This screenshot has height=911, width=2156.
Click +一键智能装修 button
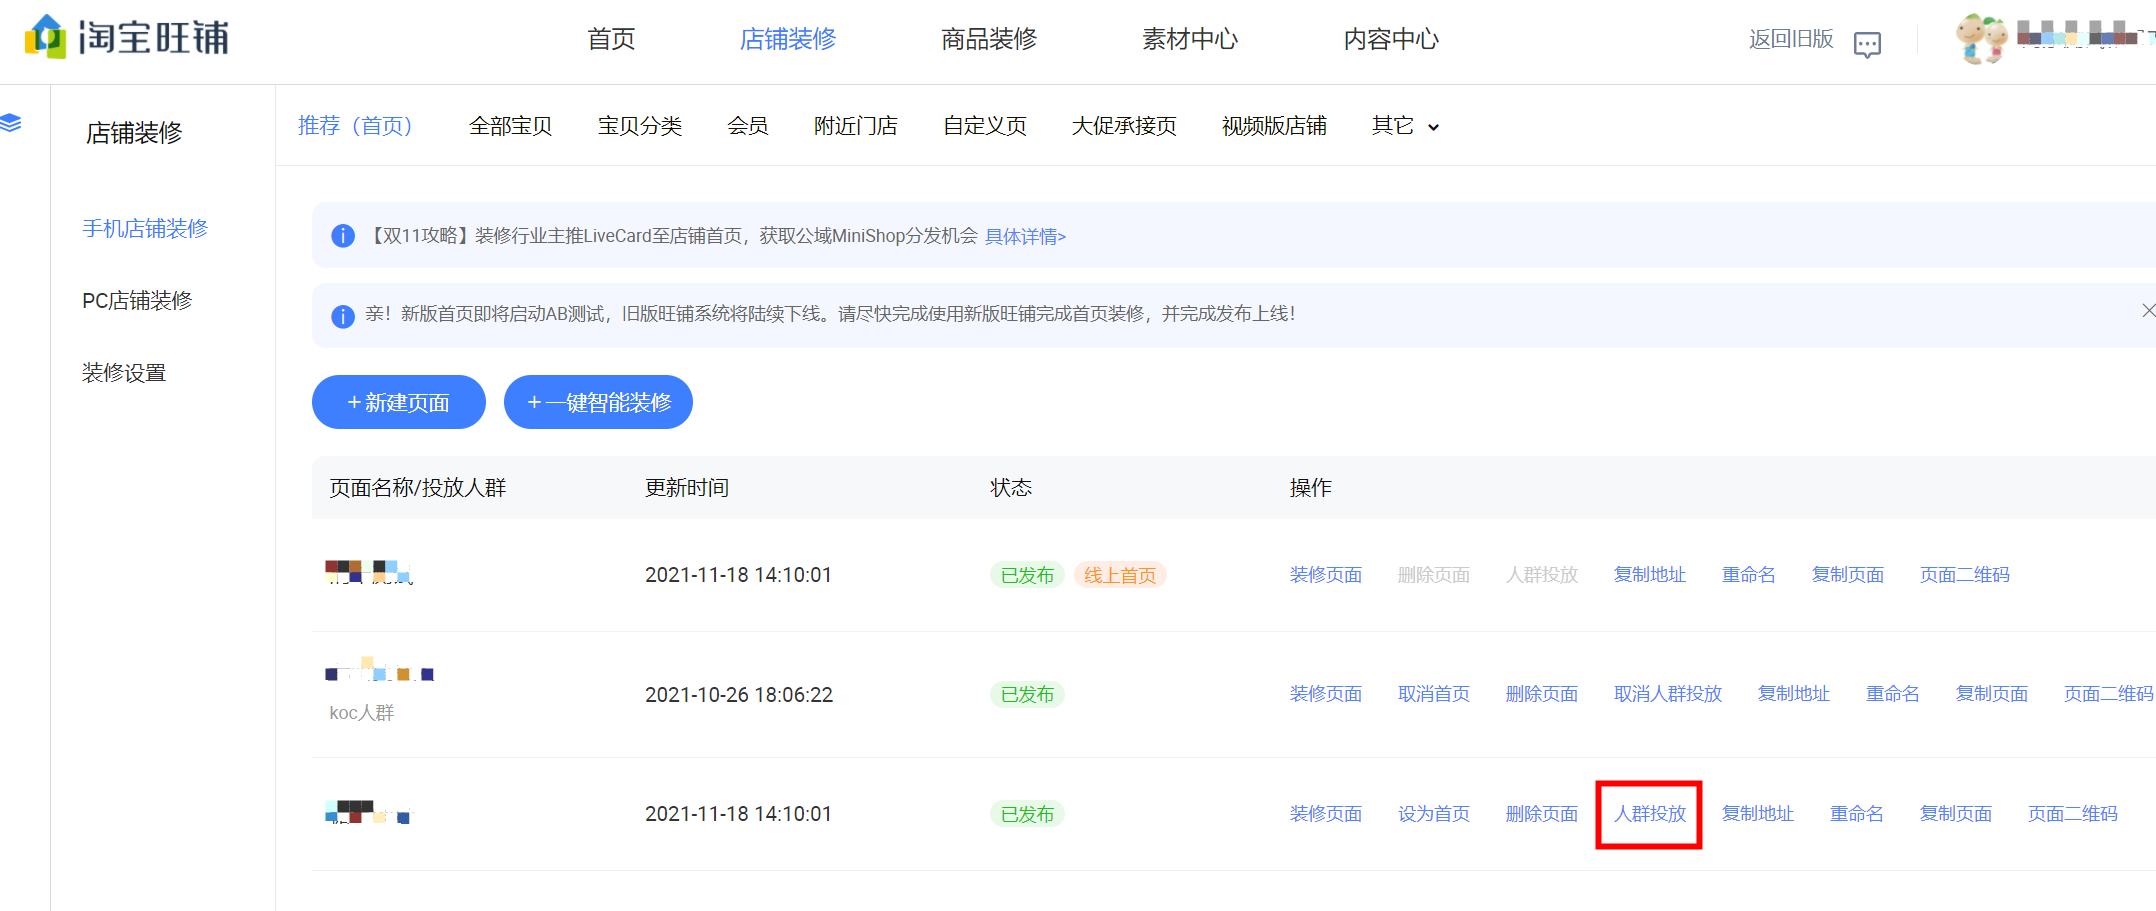point(598,402)
